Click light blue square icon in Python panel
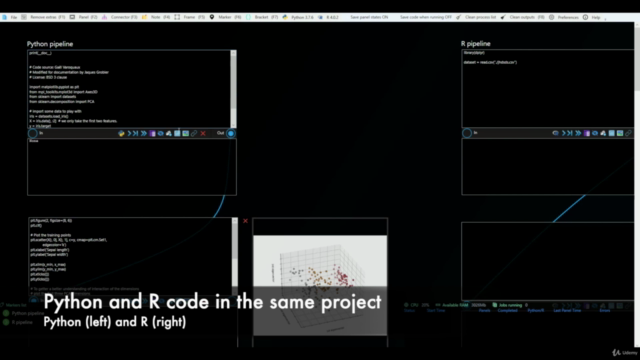 177,133
